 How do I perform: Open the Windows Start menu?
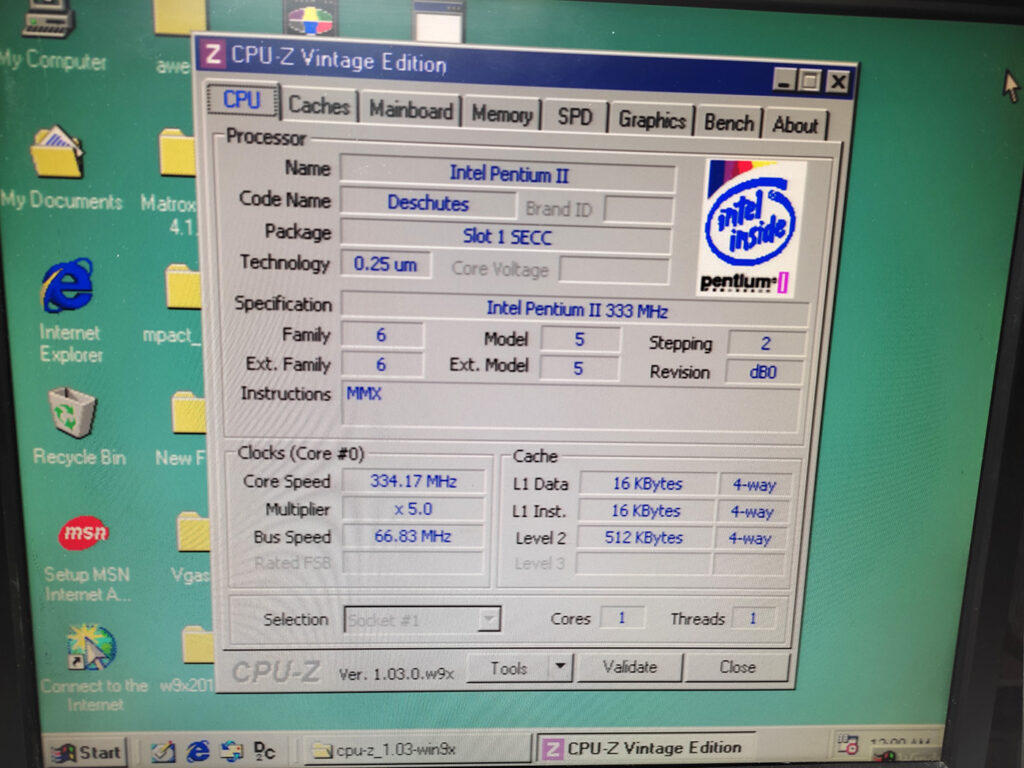tap(87, 752)
